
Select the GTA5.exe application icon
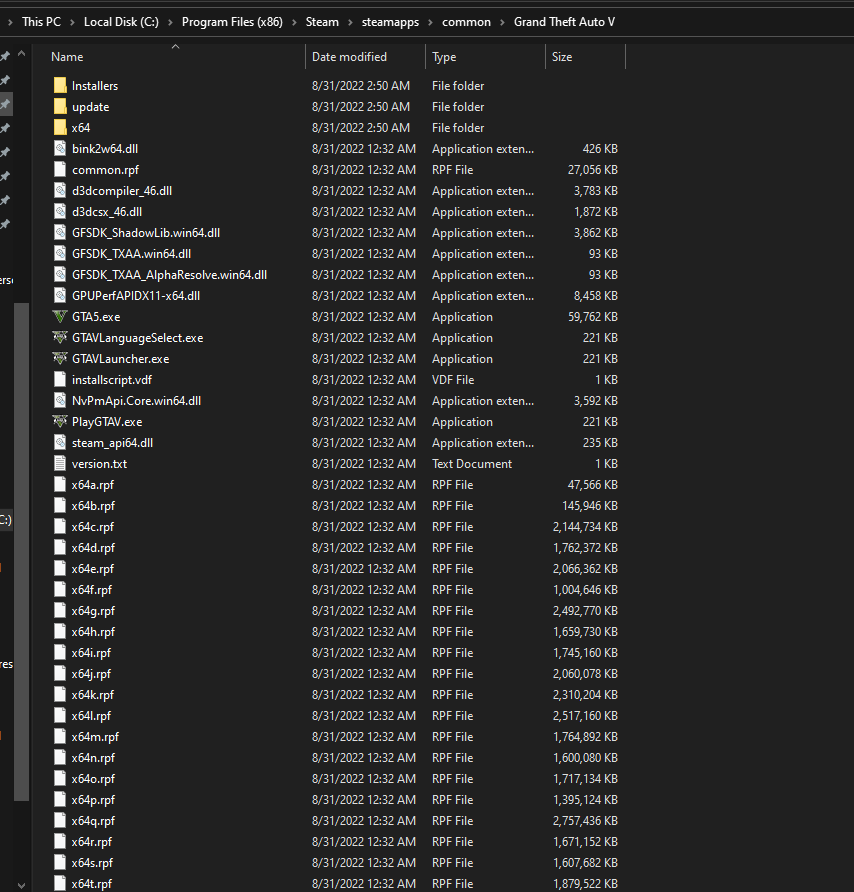[58, 316]
